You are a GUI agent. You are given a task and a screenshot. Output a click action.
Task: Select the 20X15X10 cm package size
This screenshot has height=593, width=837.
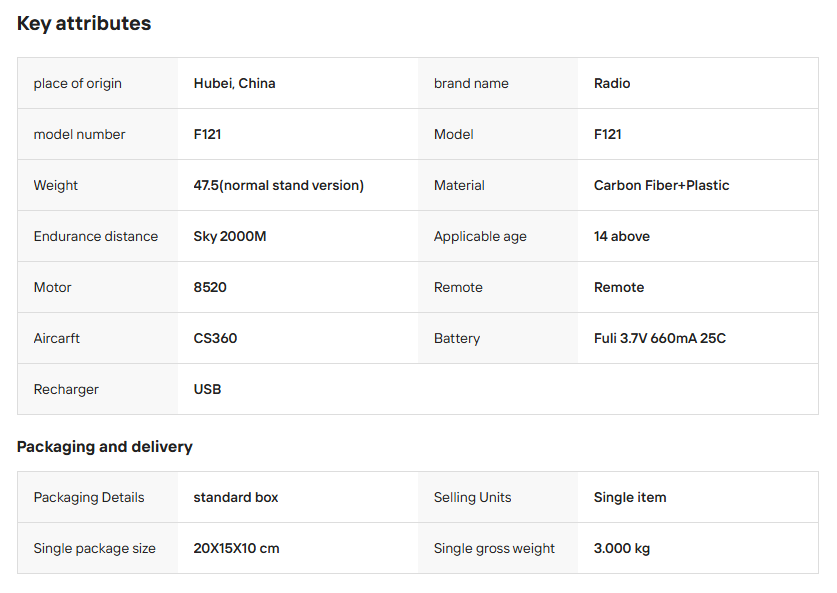click(236, 548)
